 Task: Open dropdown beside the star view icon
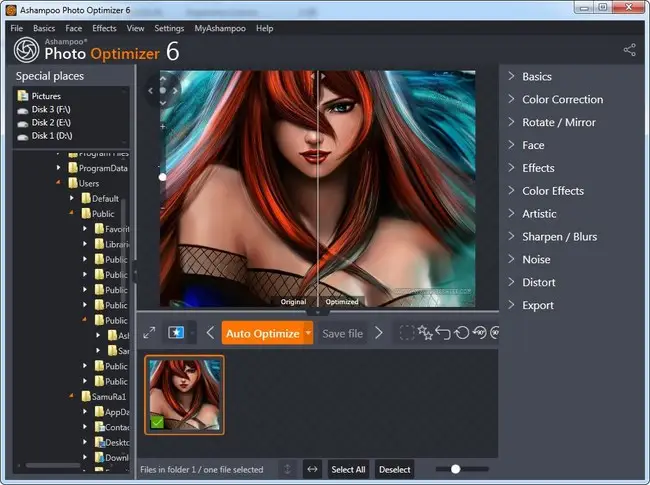pos(192,333)
